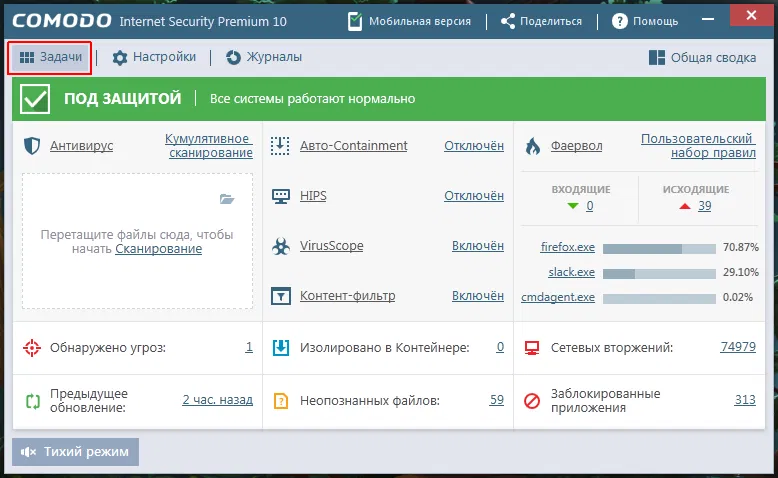Toggle VirusScope 'Включён' status
778x478 pixels.
[478, 246]
